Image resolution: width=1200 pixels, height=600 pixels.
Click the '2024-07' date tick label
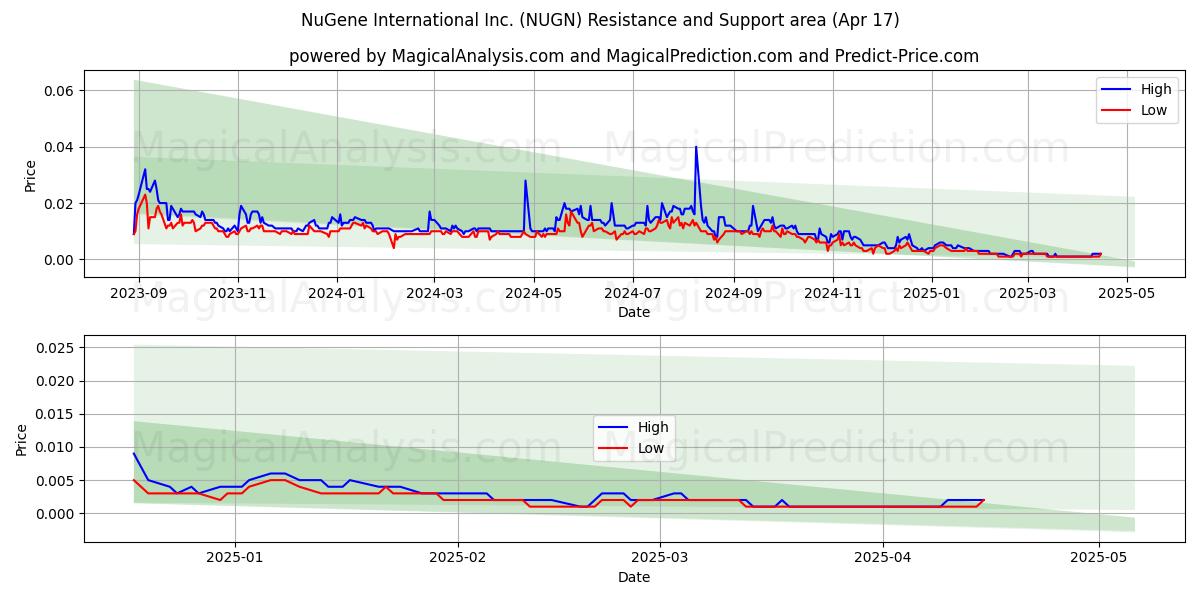[x=632, y=293]
